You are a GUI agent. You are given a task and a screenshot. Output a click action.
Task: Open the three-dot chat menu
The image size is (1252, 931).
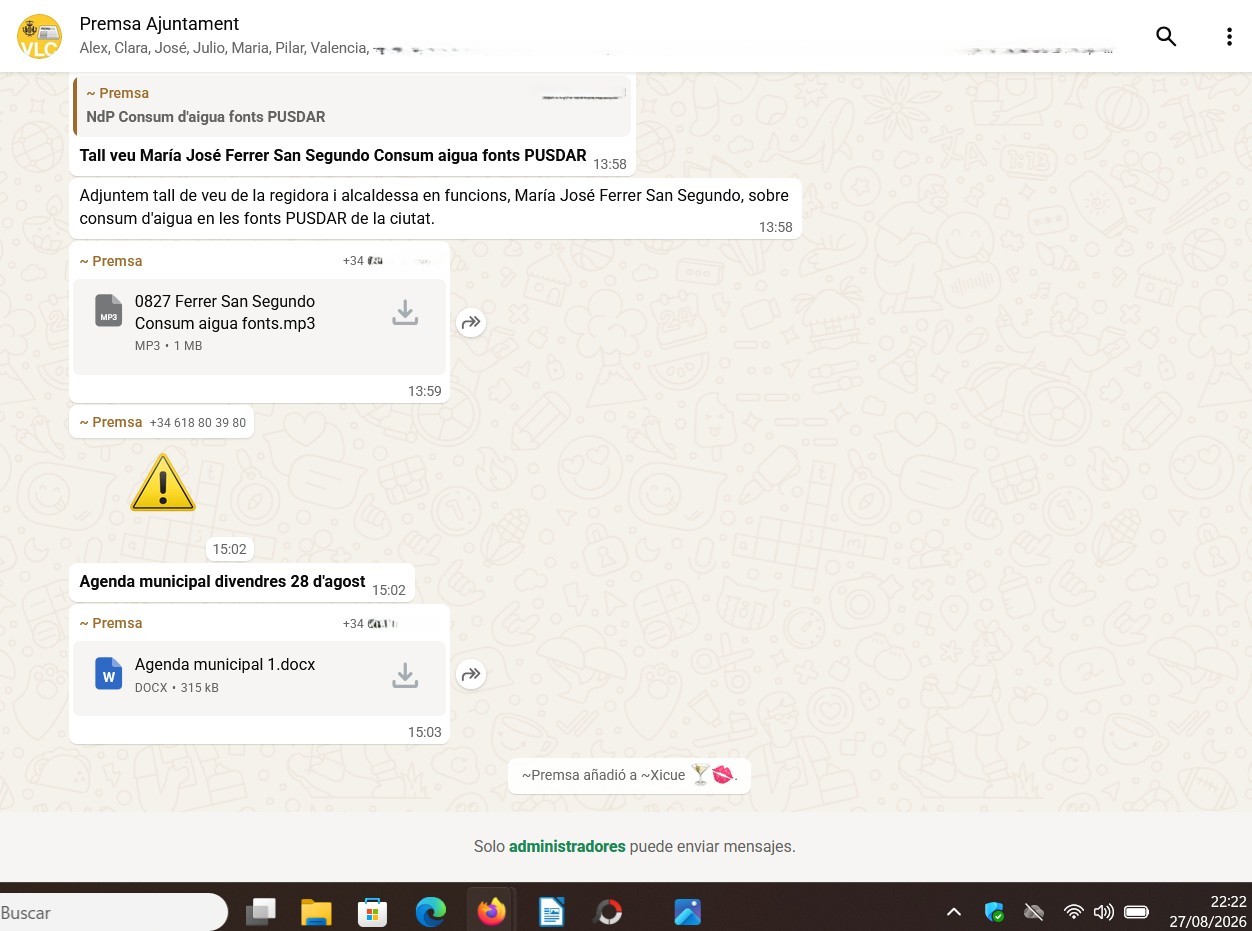point(1229,37)
